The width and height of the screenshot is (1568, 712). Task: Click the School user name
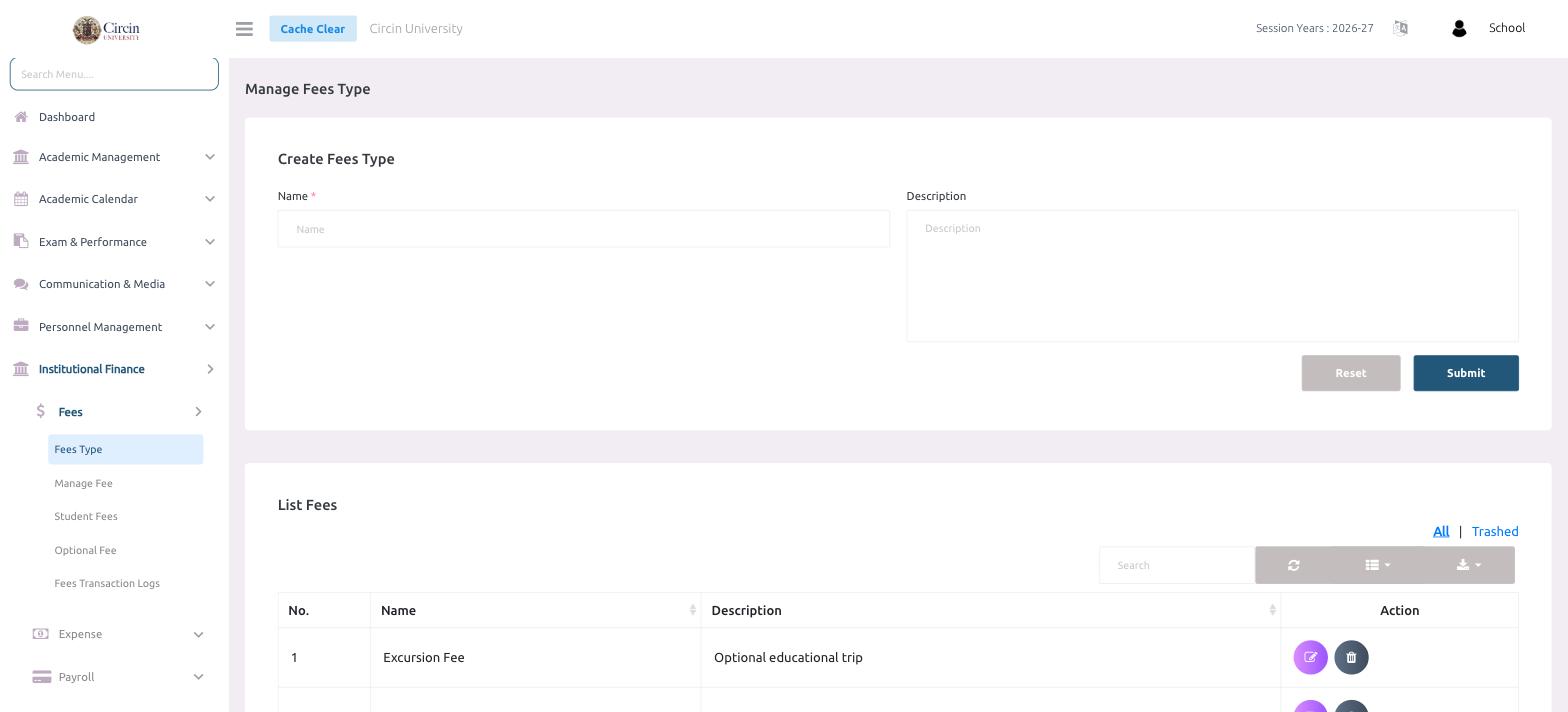tap(1507, 28)
